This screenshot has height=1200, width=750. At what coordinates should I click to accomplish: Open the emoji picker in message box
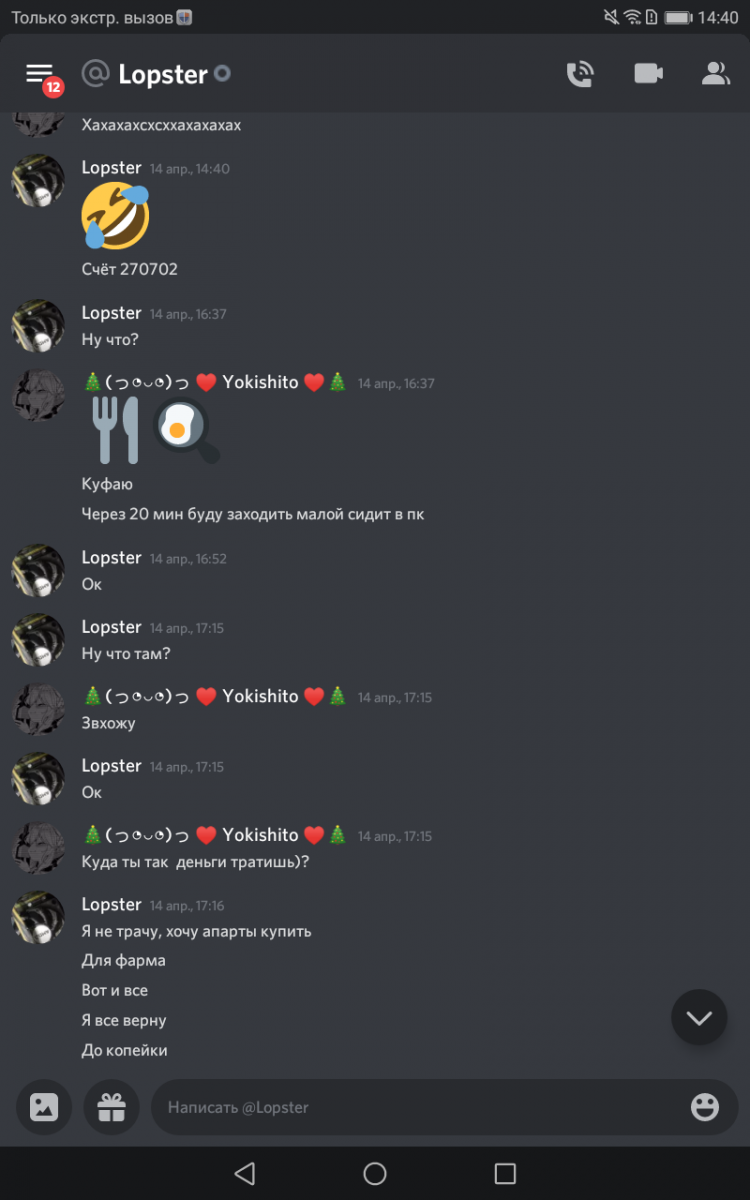click(x=705, y=1107)
